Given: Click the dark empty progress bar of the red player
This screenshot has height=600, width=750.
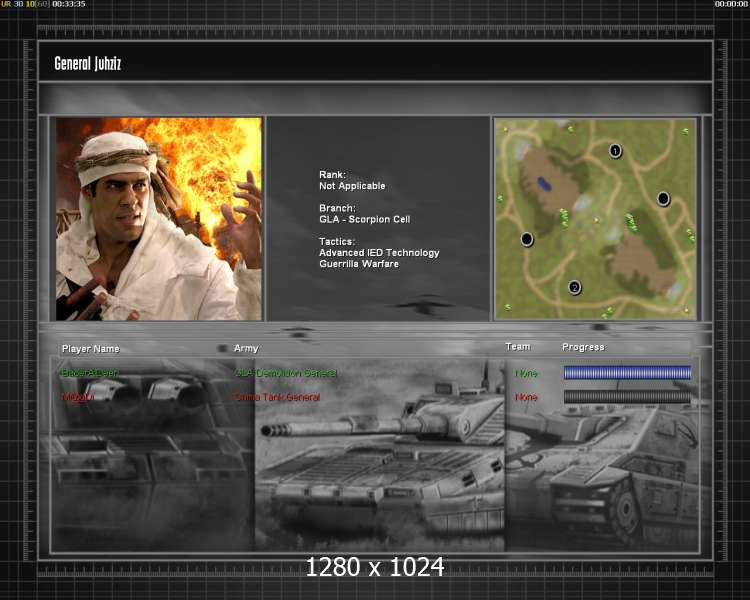Looking at the screenshot, I should coord(627,396).
